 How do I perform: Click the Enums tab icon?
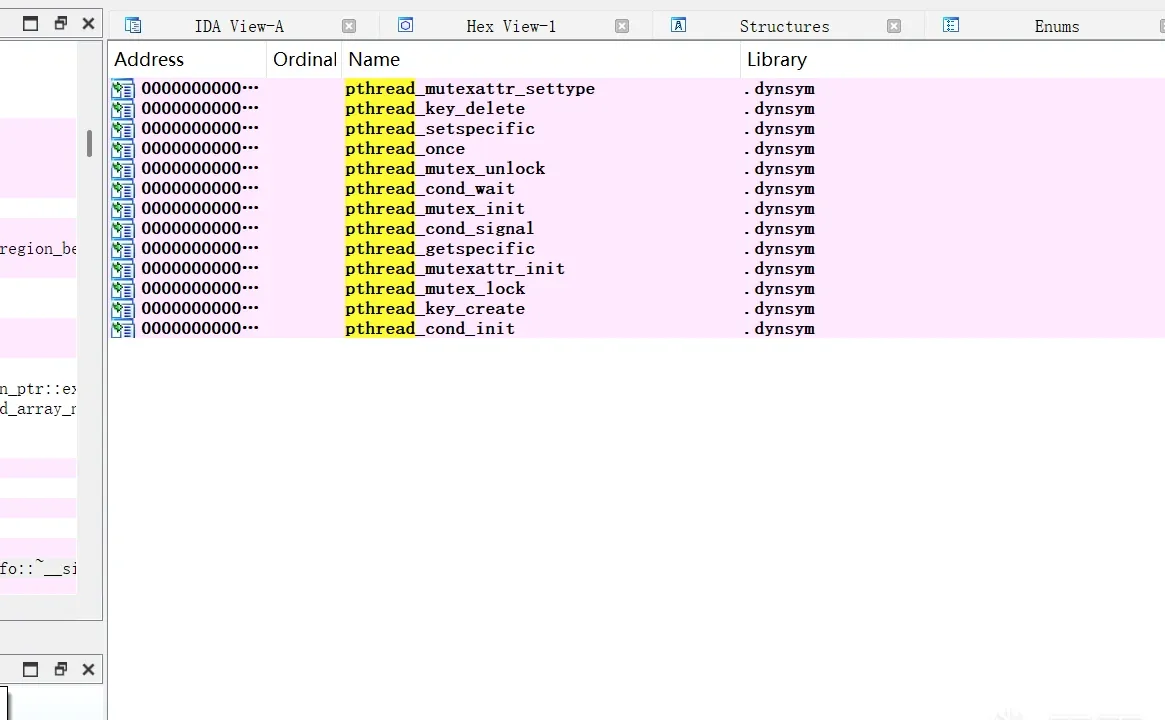pyautogui.click(x=950, y=25)
